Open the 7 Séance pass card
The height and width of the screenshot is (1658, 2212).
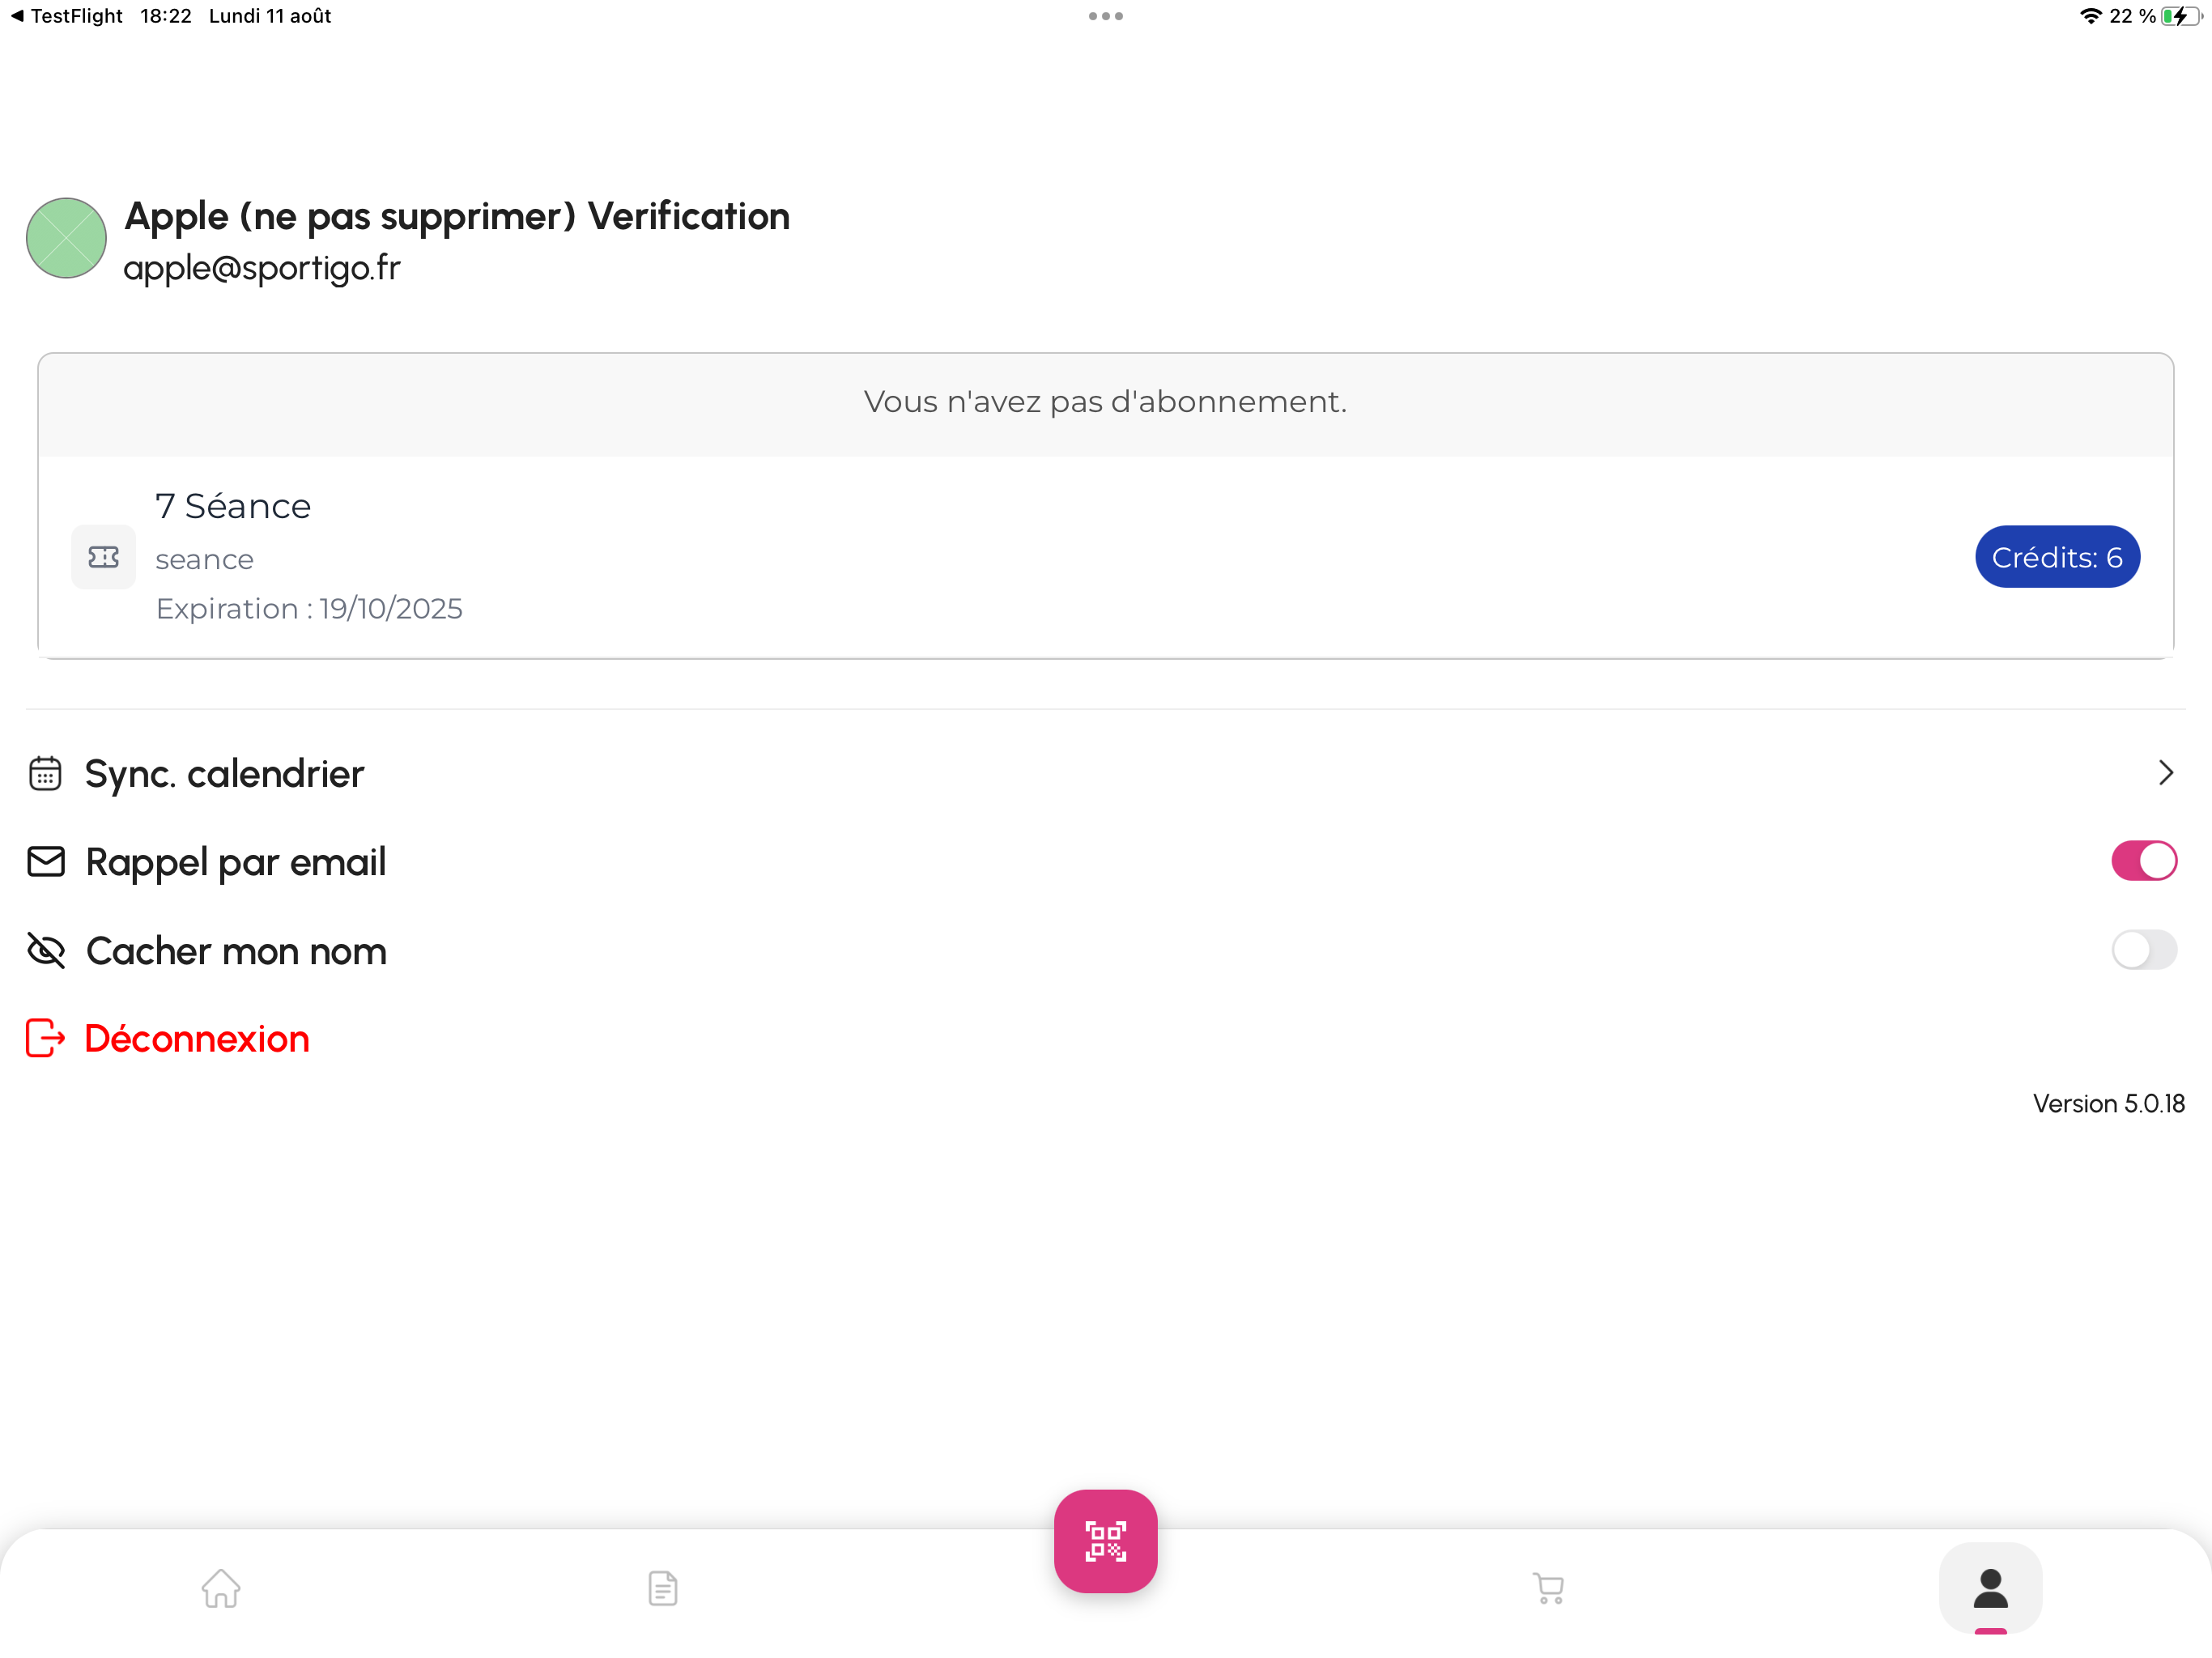click(1105, 557)
